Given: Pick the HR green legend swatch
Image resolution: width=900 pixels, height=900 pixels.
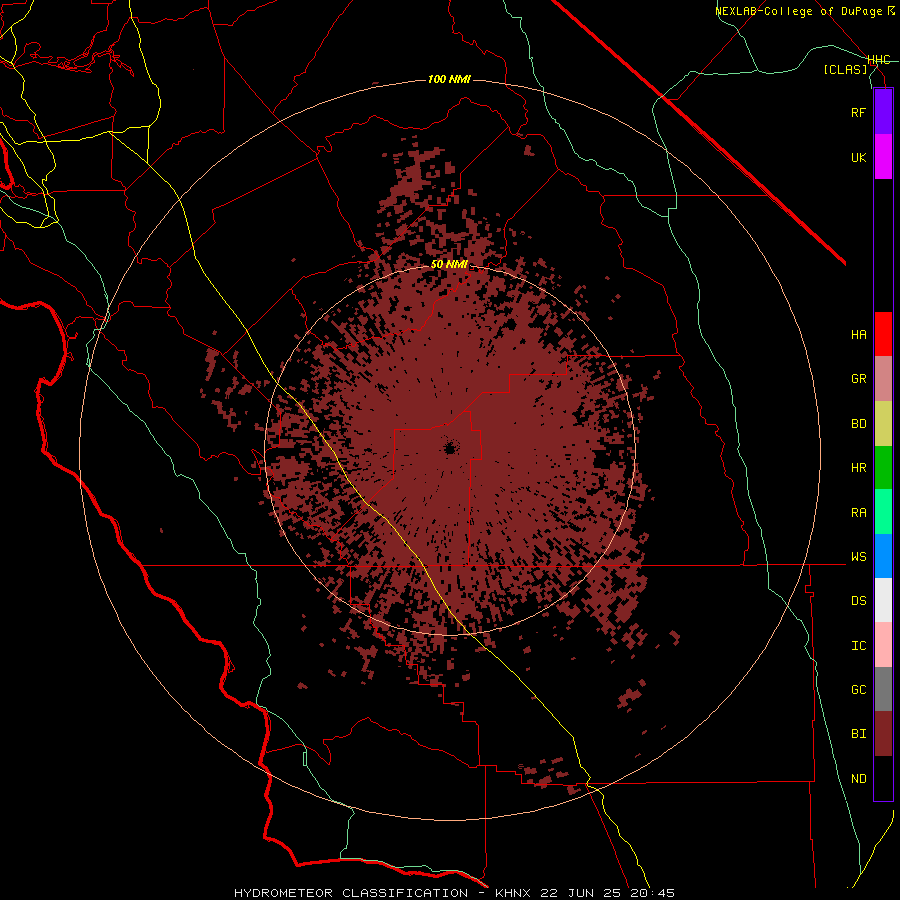Looking at the screenshot, I should click(883, 468).
